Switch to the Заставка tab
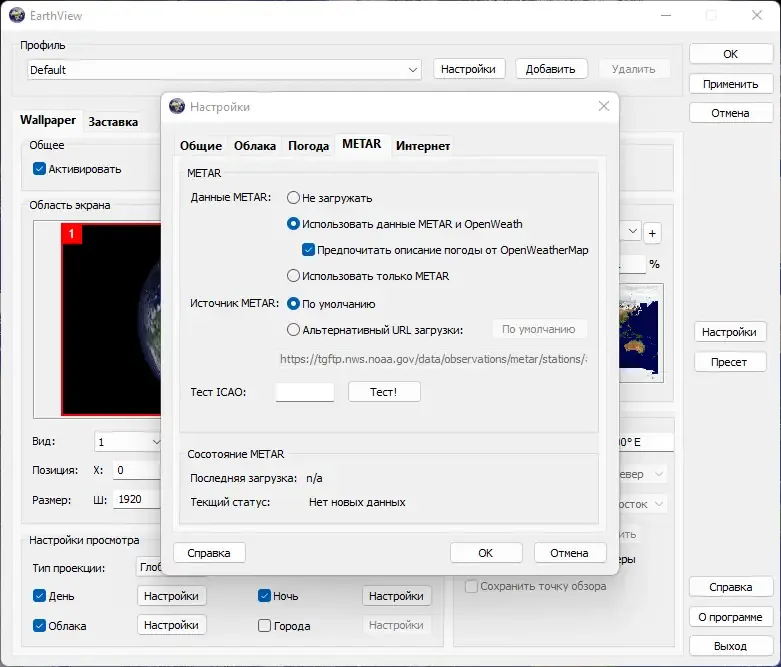The height and width of the screenshot is (667, 781). (113, 122)
